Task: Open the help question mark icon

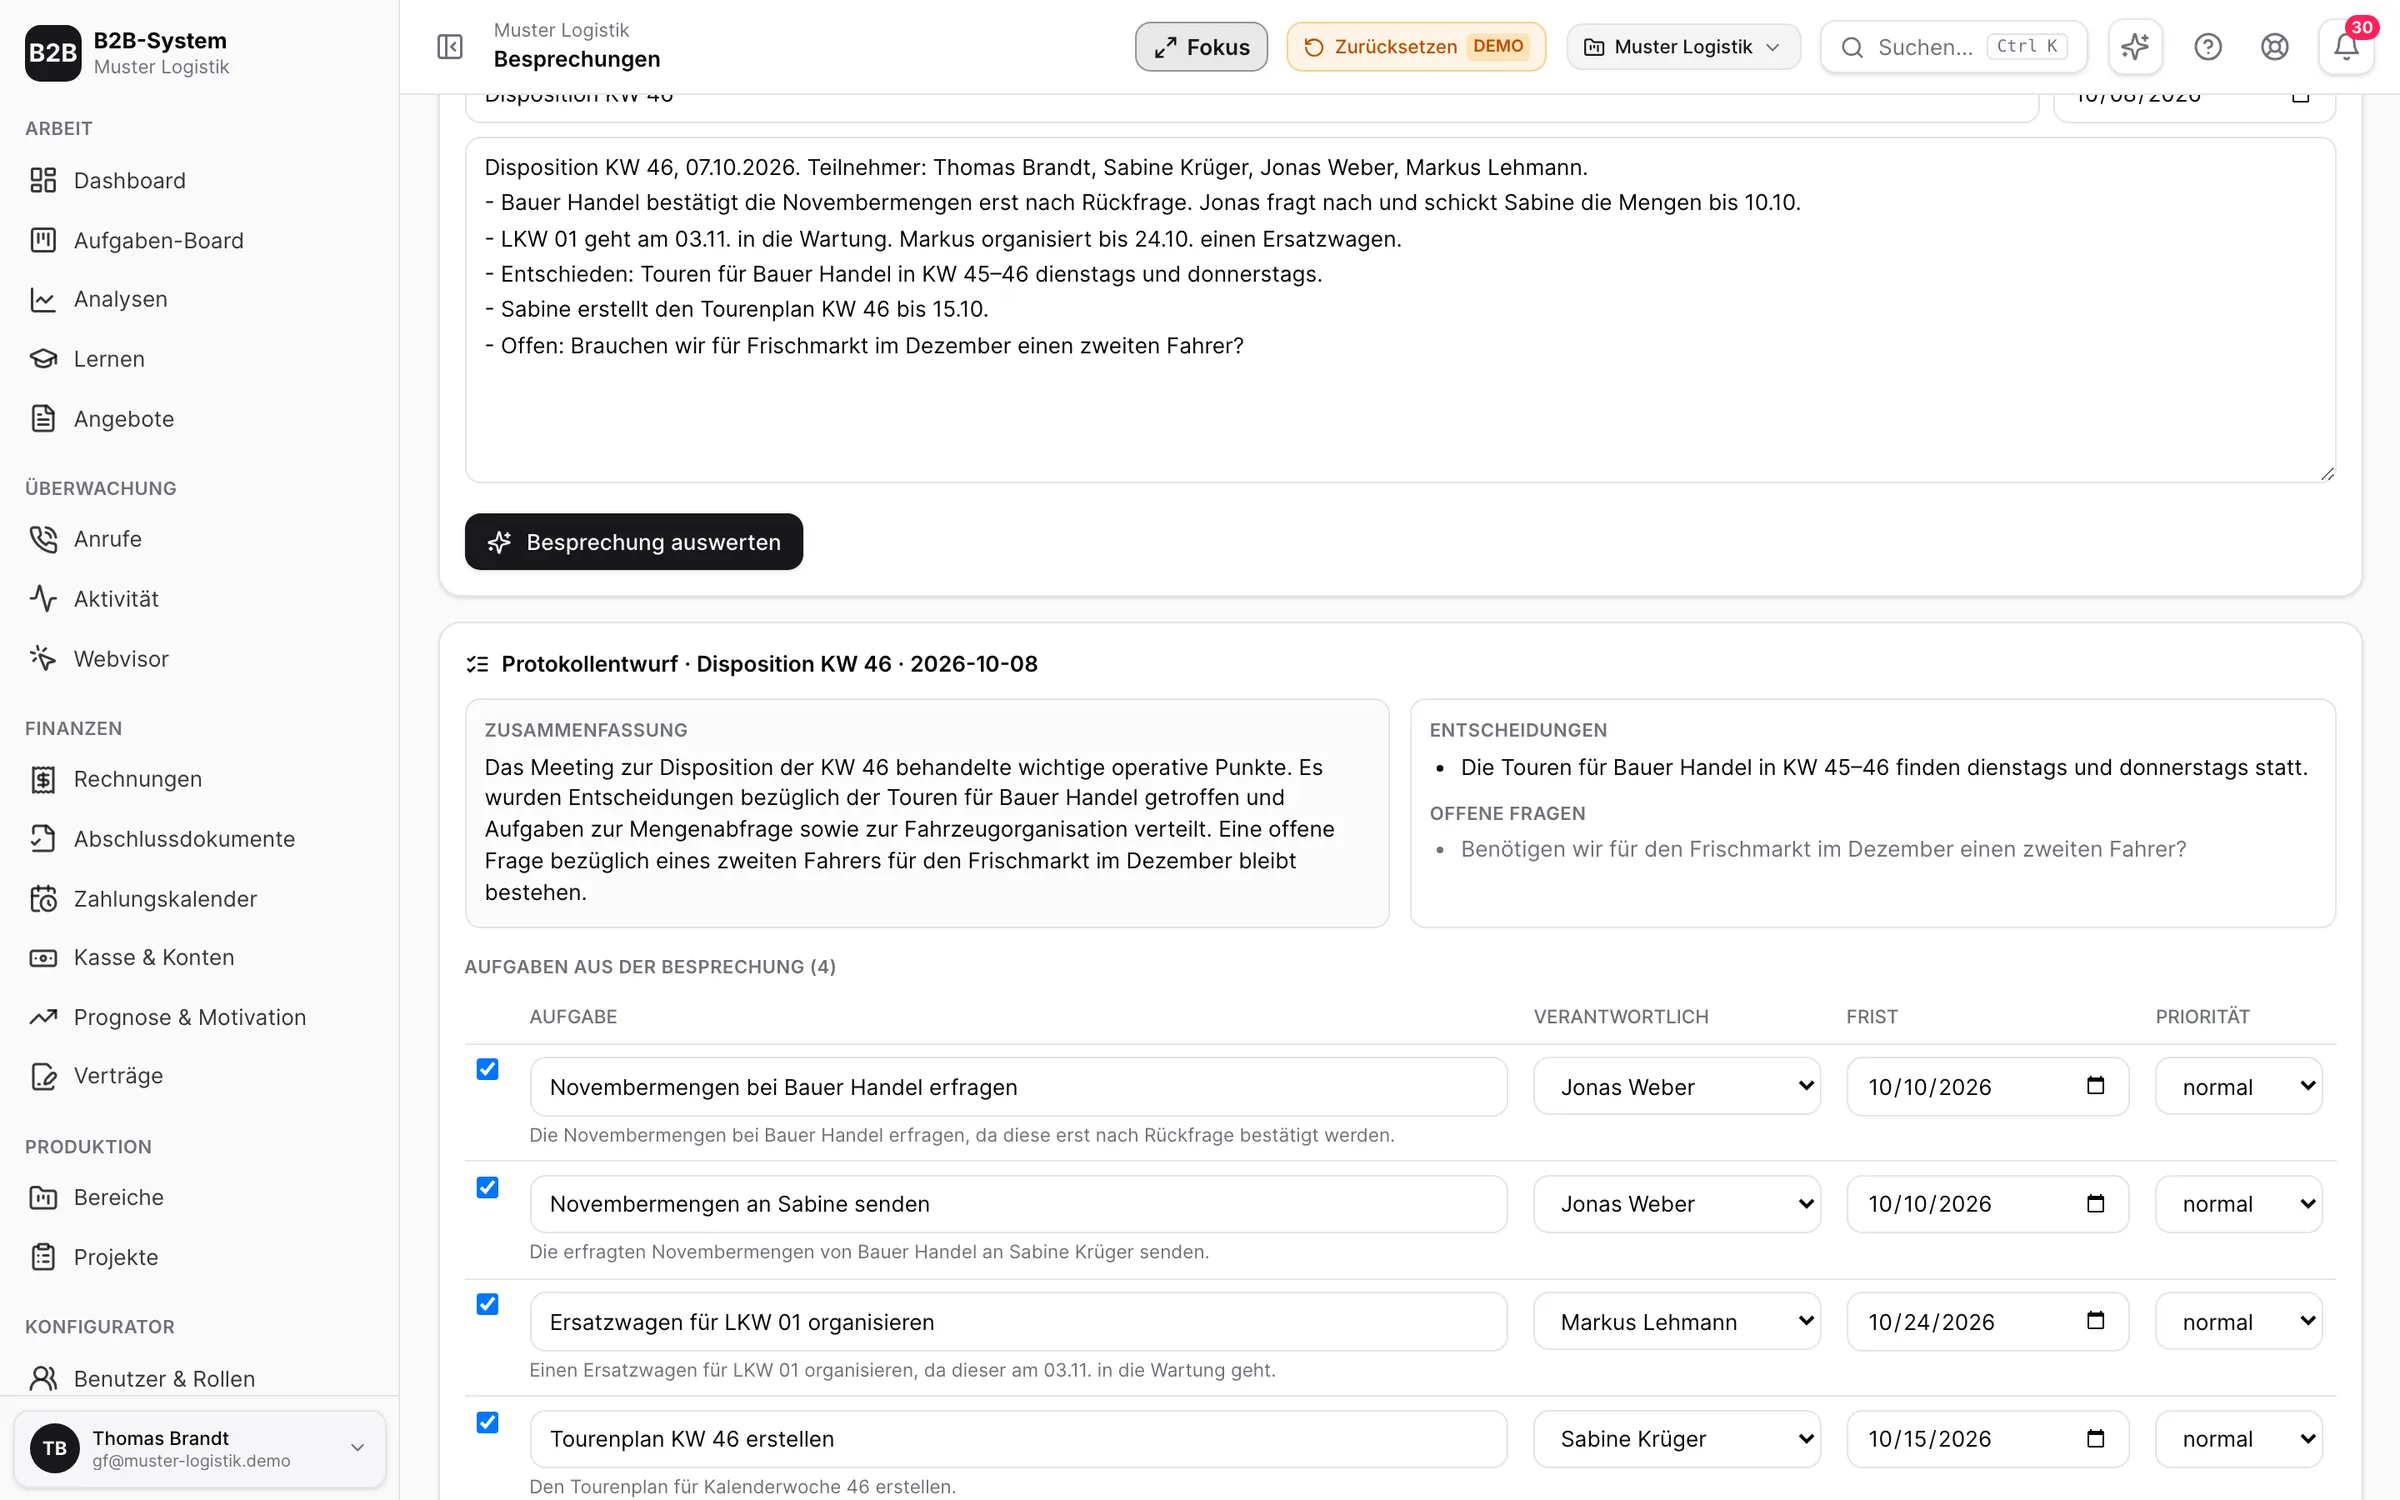Action: (x=2208, y=47)
